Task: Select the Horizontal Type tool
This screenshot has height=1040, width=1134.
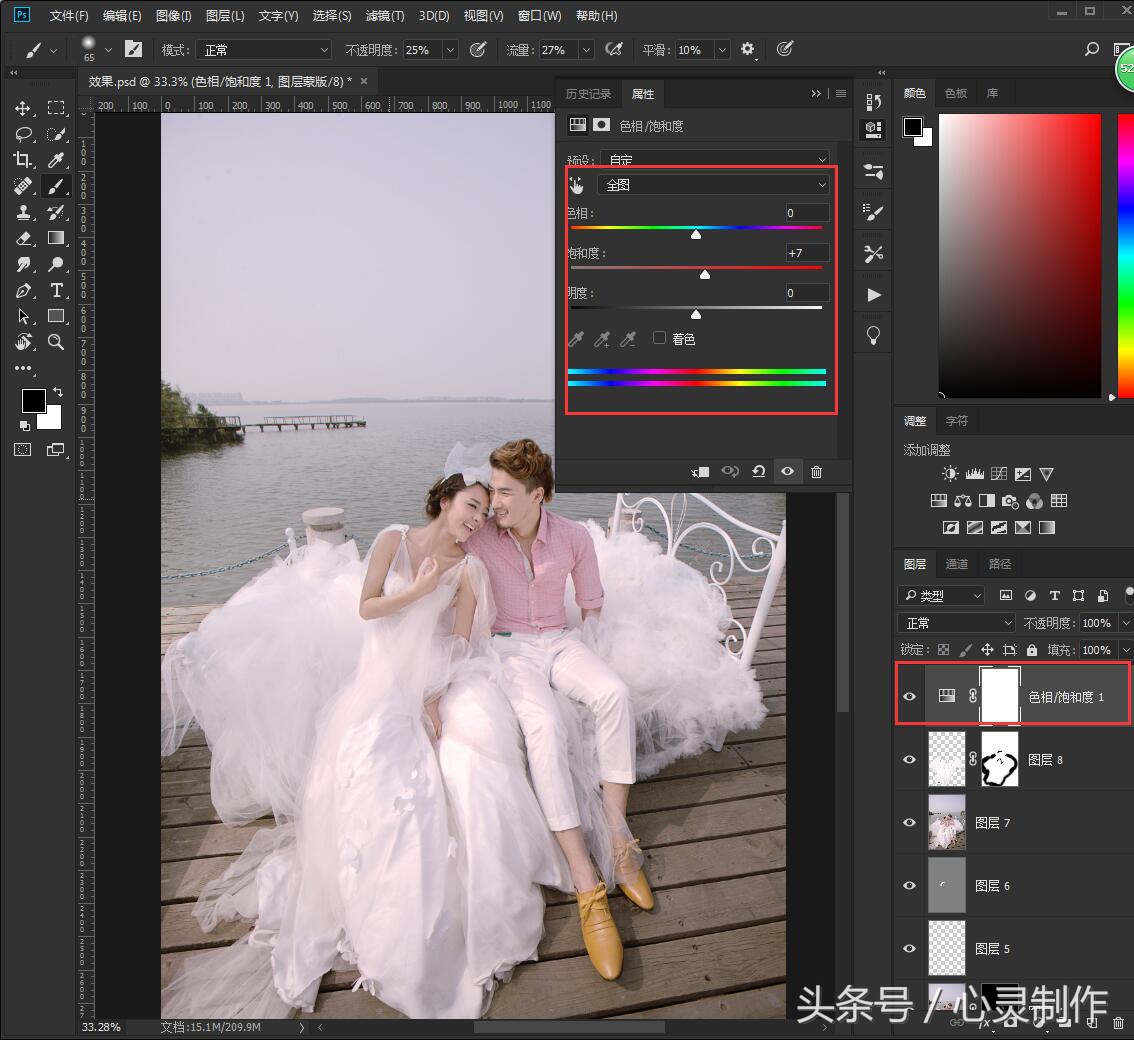Action: click(56, 290)
